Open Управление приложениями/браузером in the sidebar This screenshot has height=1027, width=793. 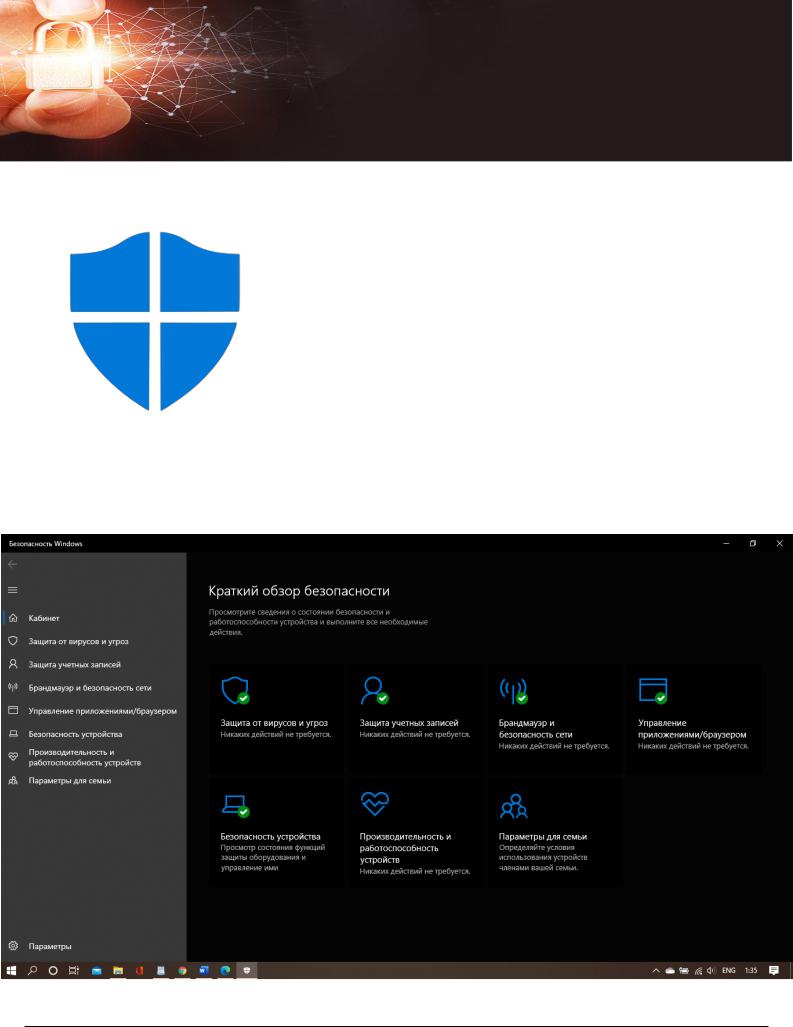(x=102, y=711)
